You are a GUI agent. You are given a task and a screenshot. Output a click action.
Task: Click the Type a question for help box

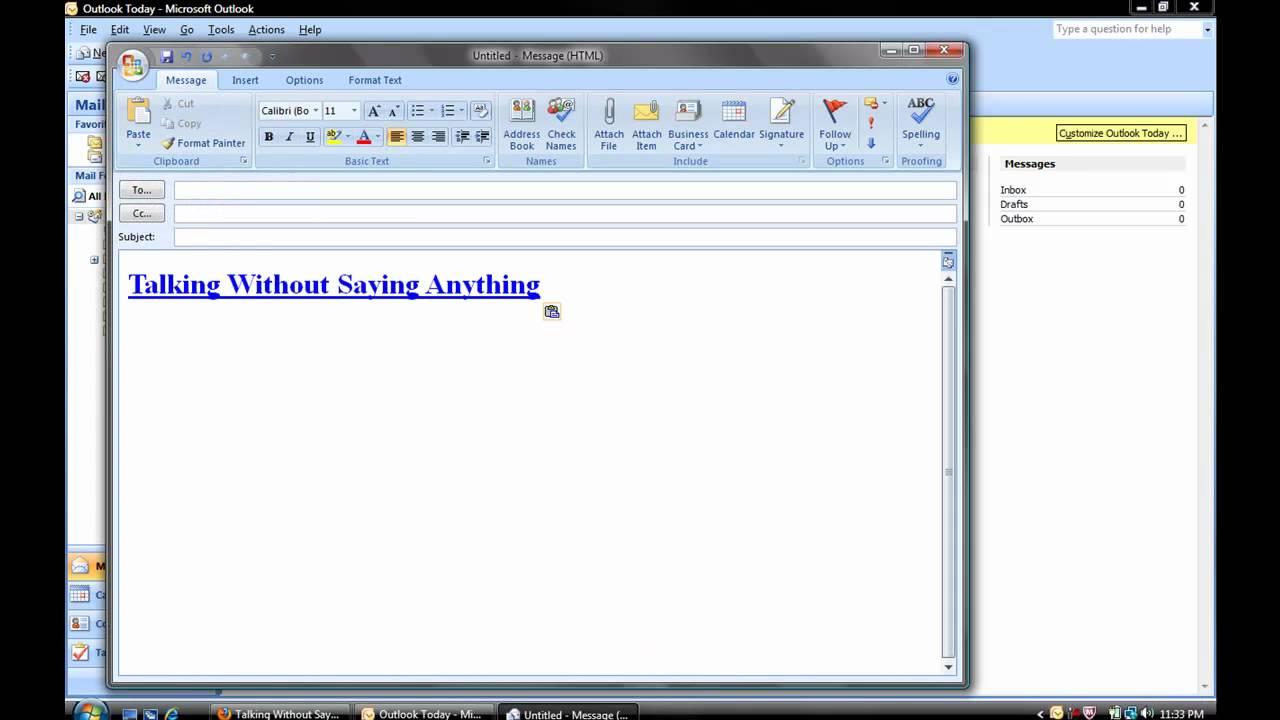[1127, 29]
